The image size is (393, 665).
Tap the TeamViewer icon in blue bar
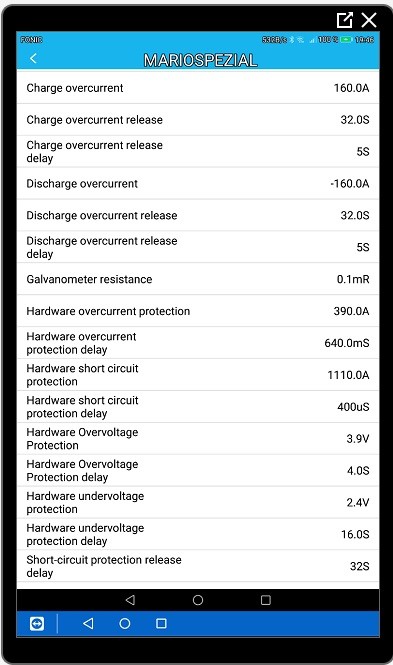tap(37, 624)
